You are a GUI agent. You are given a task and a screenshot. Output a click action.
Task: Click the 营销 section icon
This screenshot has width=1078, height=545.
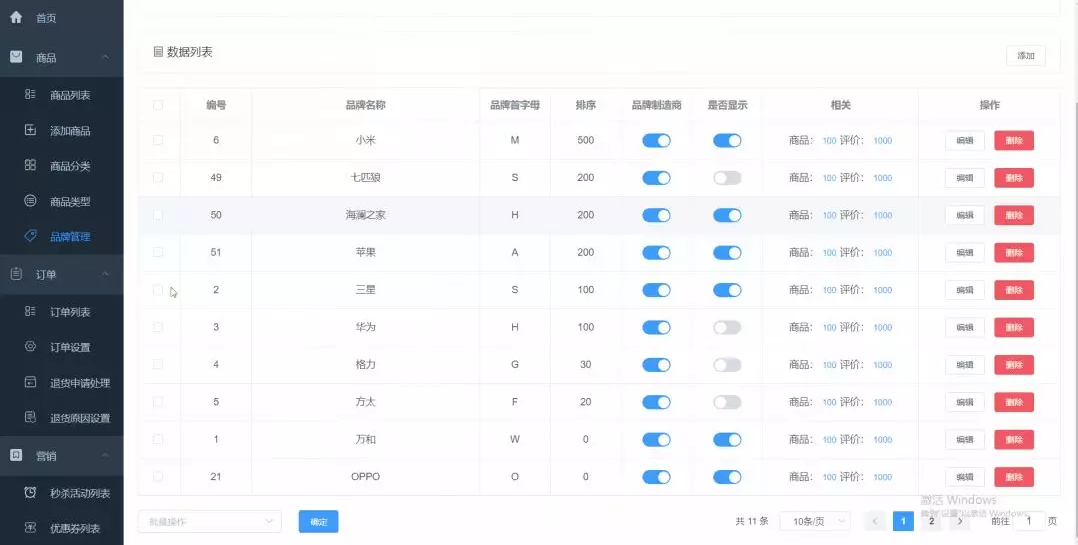pyautogui.click(x=16, y=455)
